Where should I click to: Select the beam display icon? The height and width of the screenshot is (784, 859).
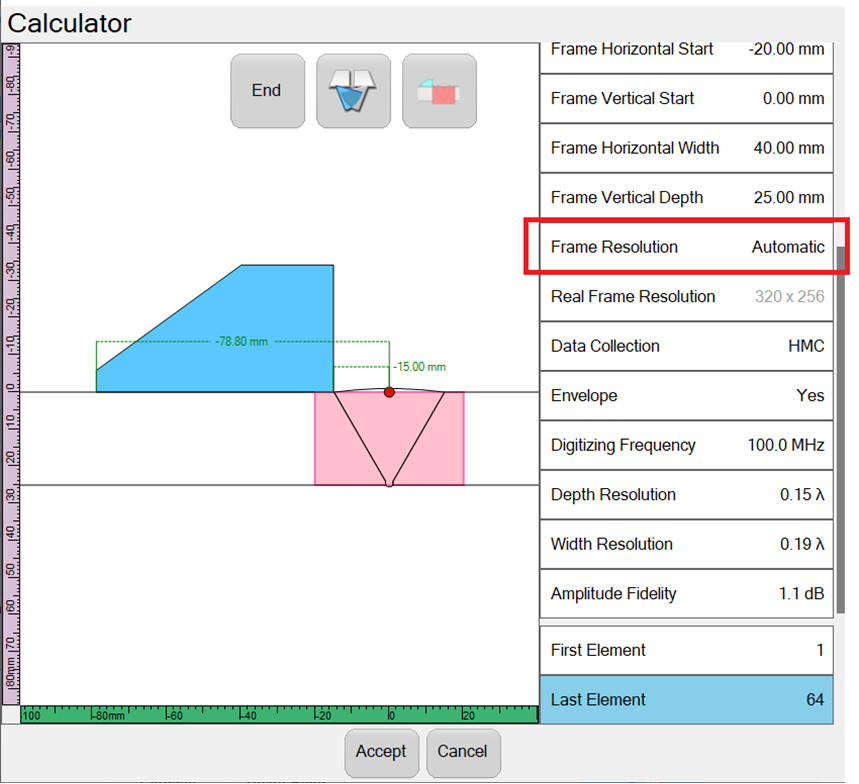click(353, 90)
